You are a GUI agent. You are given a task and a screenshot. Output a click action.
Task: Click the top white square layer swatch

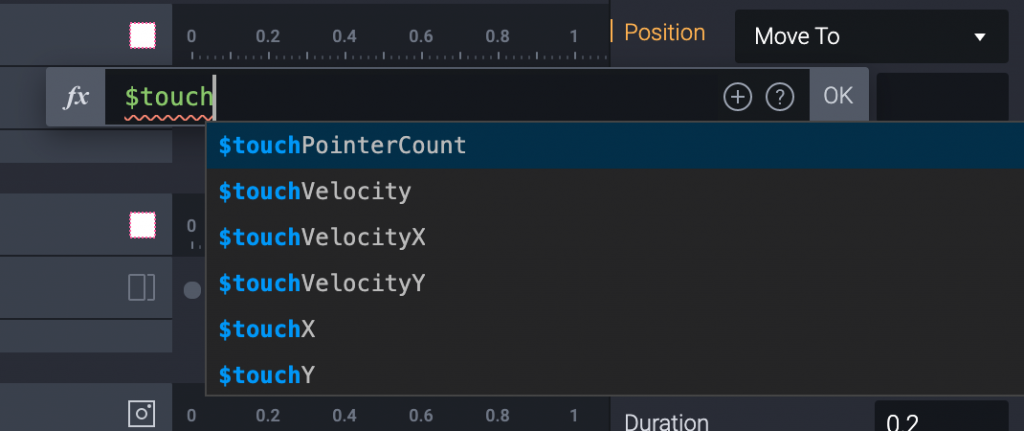click(x=143, y=36)
